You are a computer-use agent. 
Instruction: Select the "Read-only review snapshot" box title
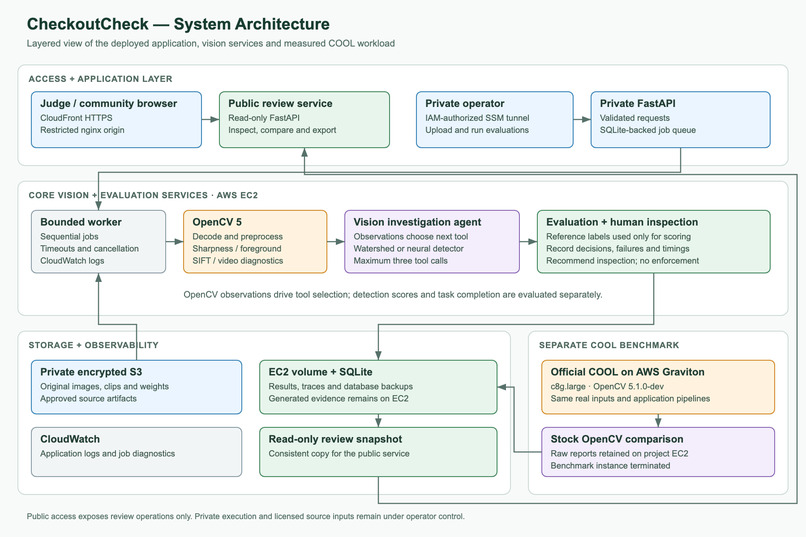point(335,439)
